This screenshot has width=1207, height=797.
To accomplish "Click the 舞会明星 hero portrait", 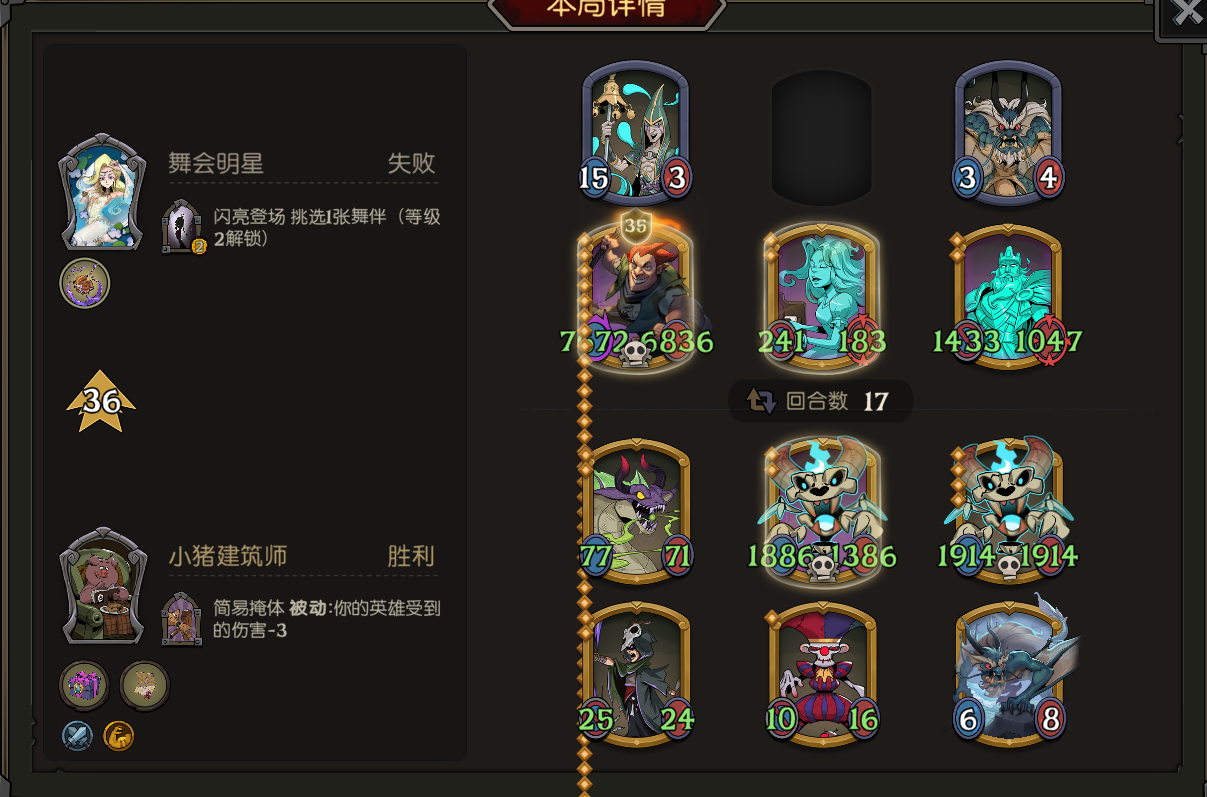I will tap(104, 193).
